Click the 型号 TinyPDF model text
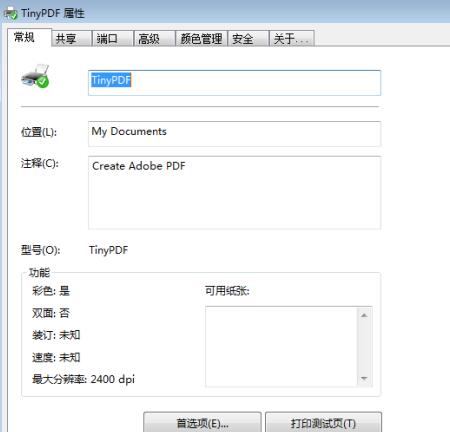 coord(108,250)
